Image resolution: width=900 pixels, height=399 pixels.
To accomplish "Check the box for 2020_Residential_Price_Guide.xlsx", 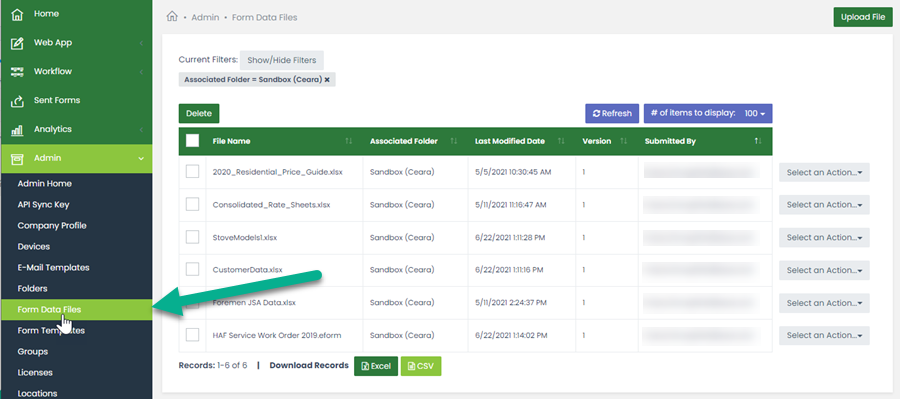I will tap(193, 172).
